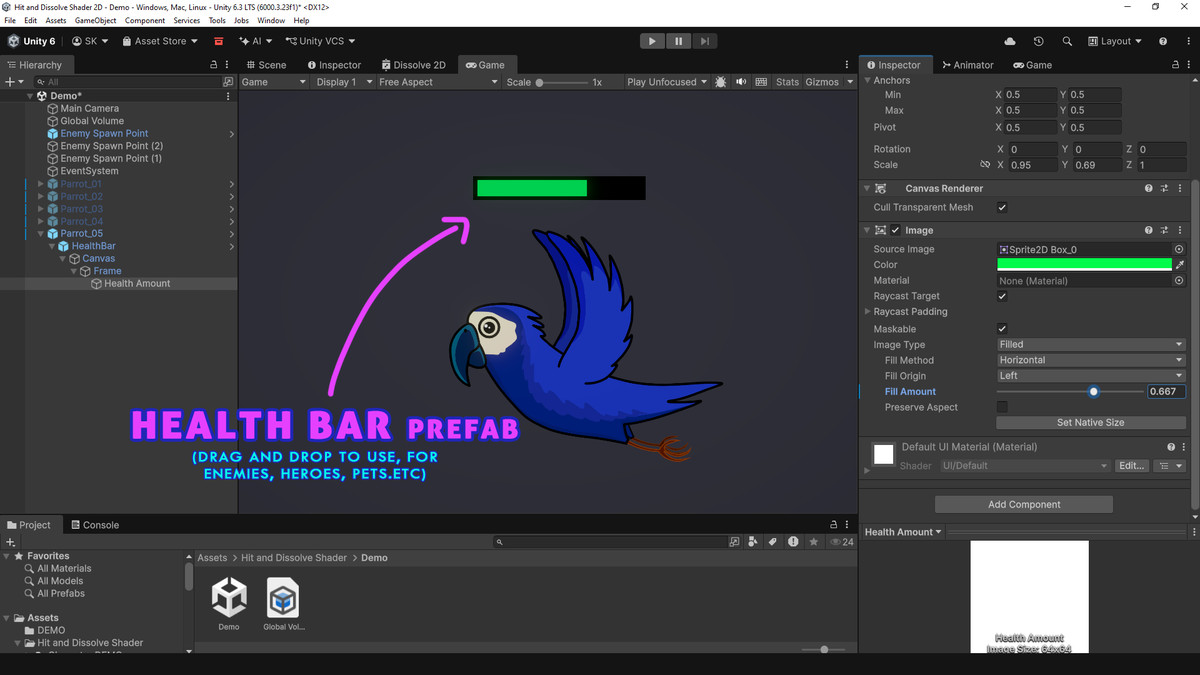Collapse the Parrot_05 tree node

[x=41, y=234]
